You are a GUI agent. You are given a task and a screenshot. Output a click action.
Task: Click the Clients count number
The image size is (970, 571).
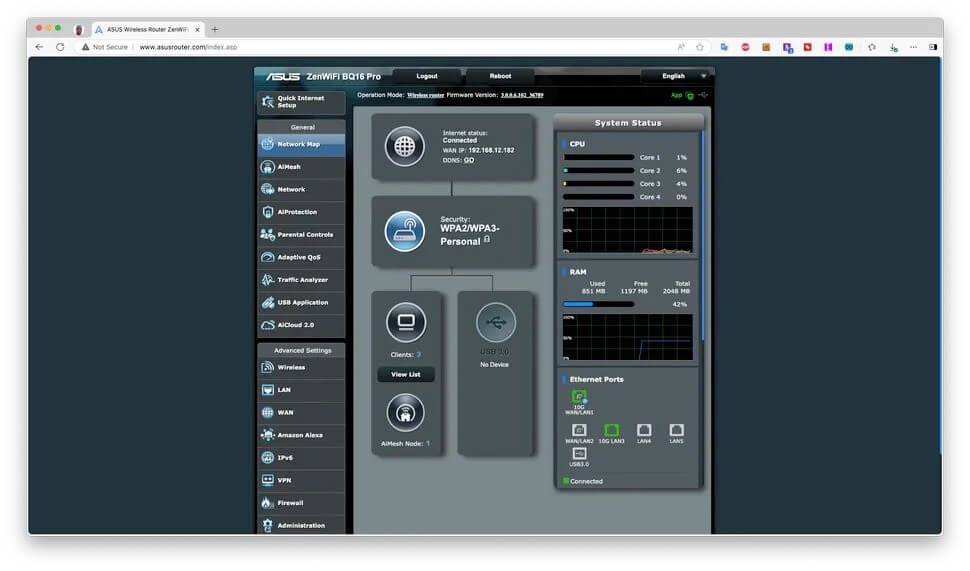click(419, 355)
